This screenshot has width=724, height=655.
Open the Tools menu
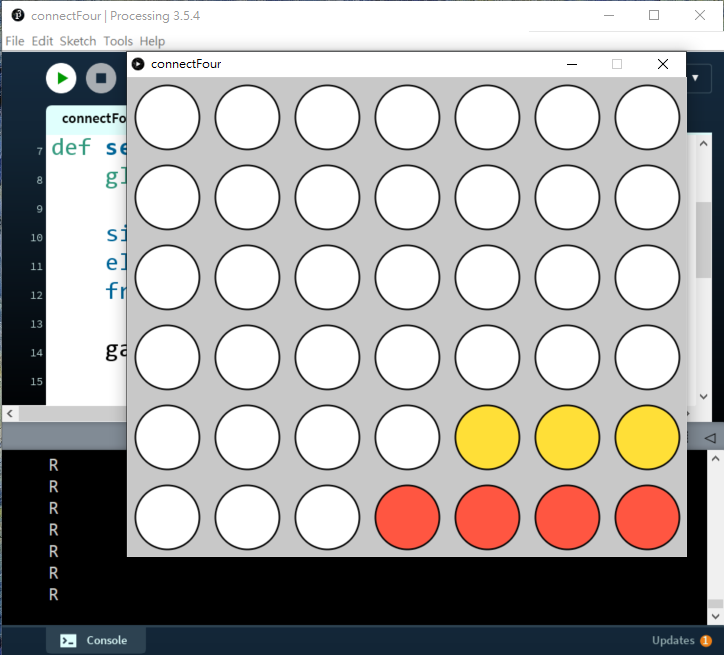(118, 41)
